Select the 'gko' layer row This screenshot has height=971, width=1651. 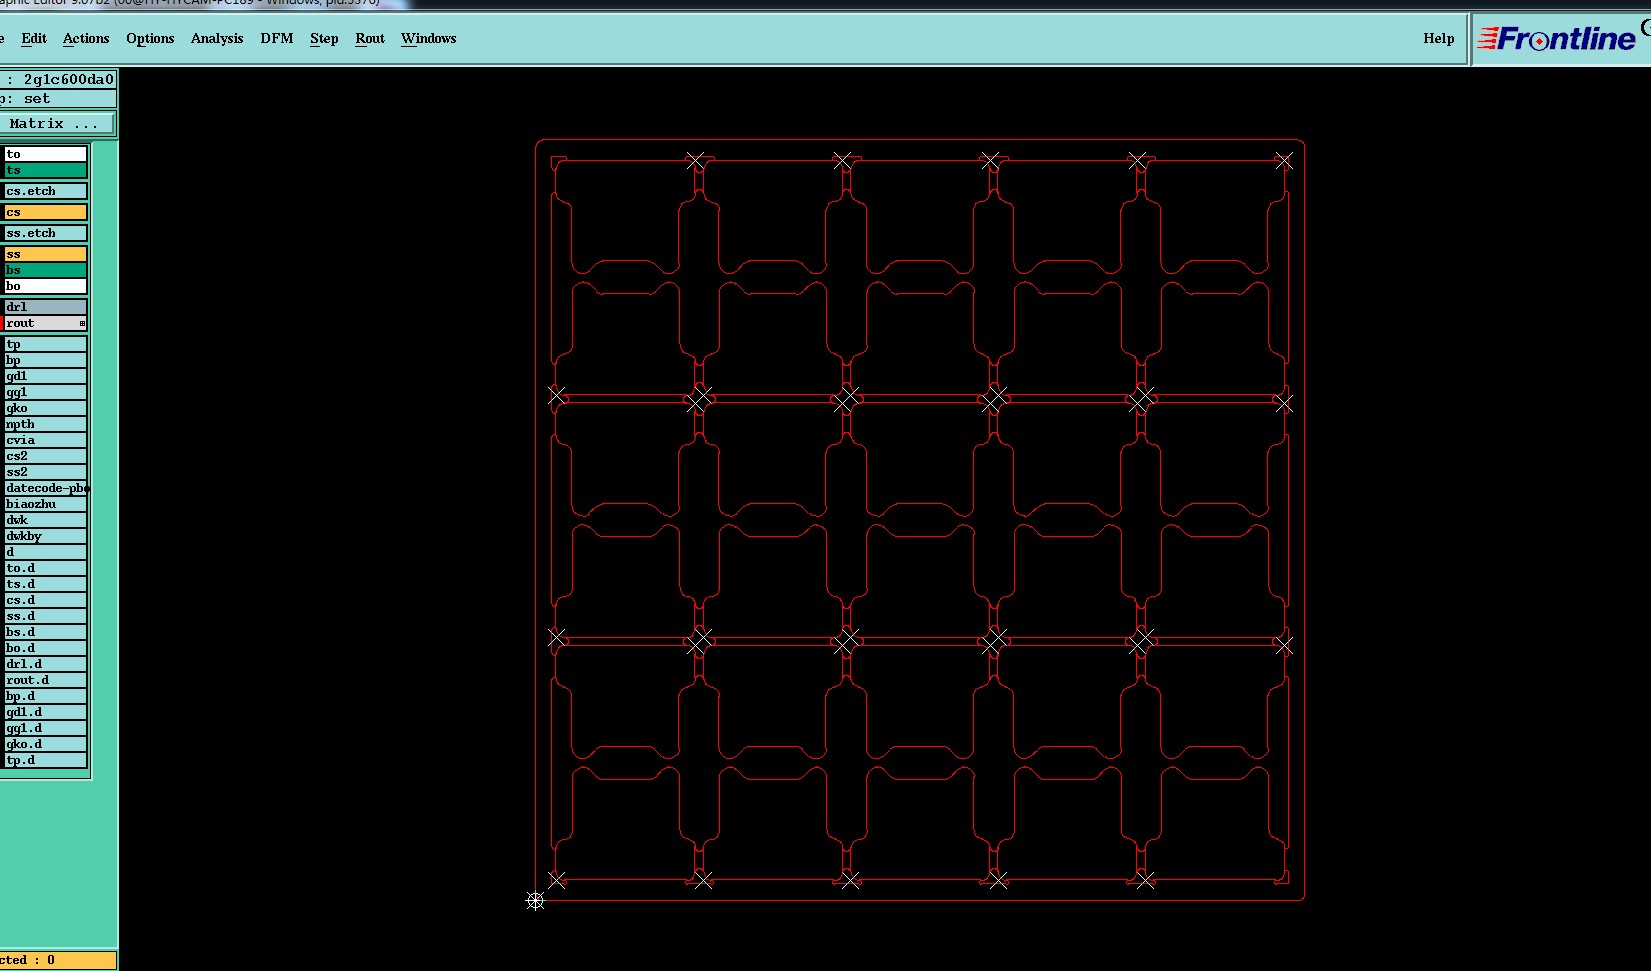click(45, 408)
